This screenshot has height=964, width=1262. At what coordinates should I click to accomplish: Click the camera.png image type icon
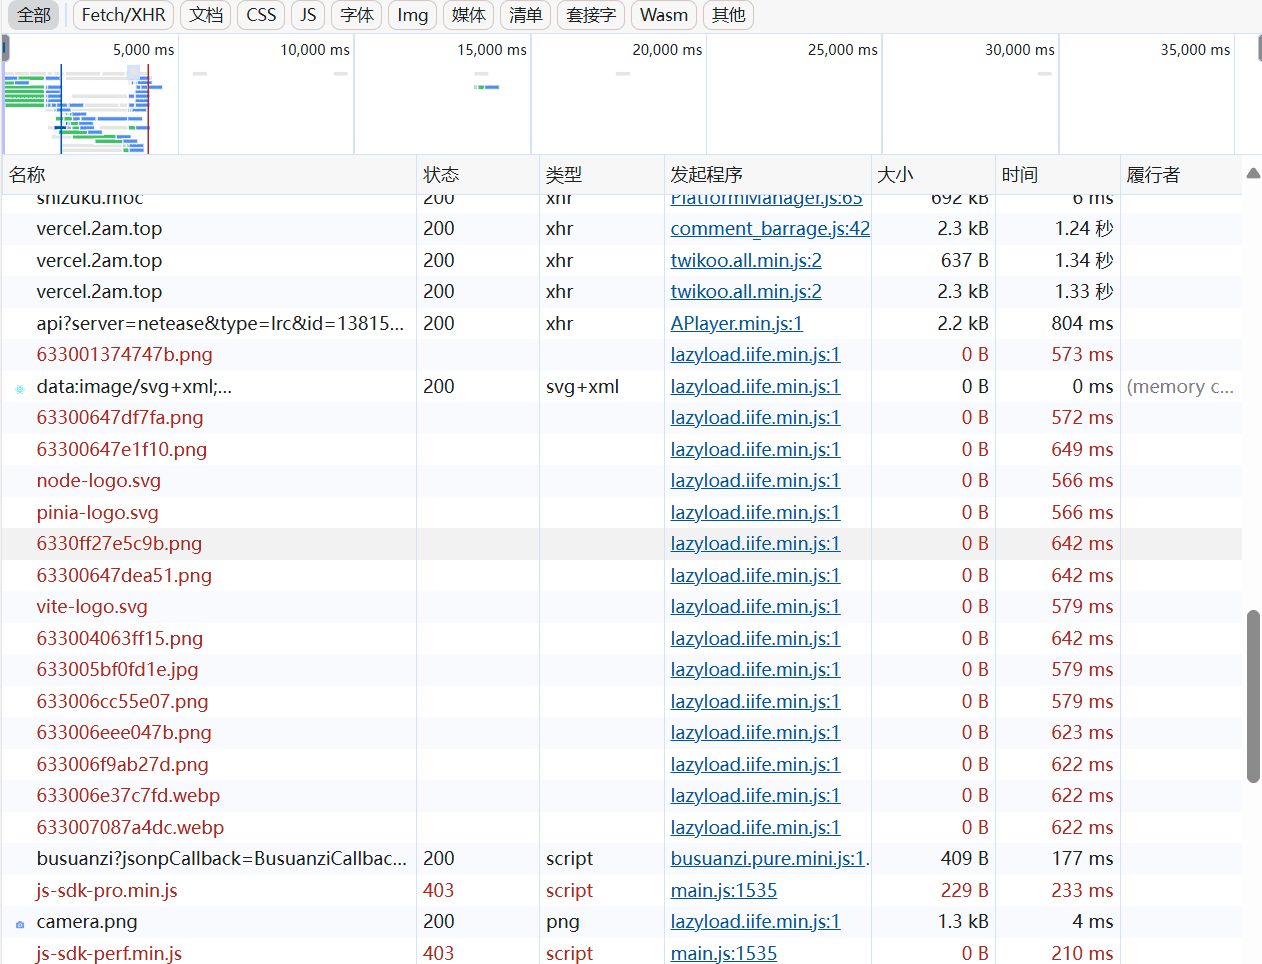coord(20,923)
